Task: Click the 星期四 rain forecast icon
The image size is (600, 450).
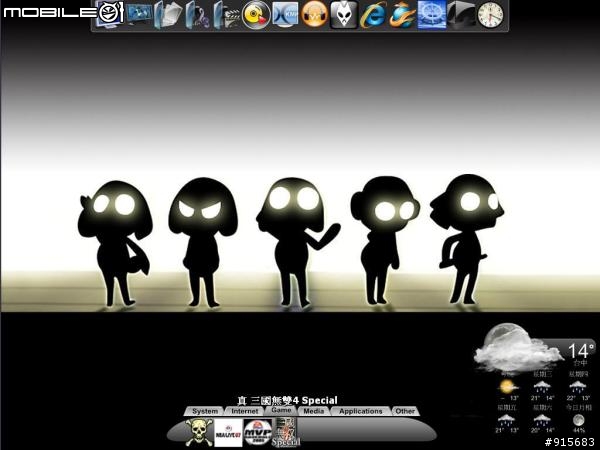Action: (x=578, y=387)
